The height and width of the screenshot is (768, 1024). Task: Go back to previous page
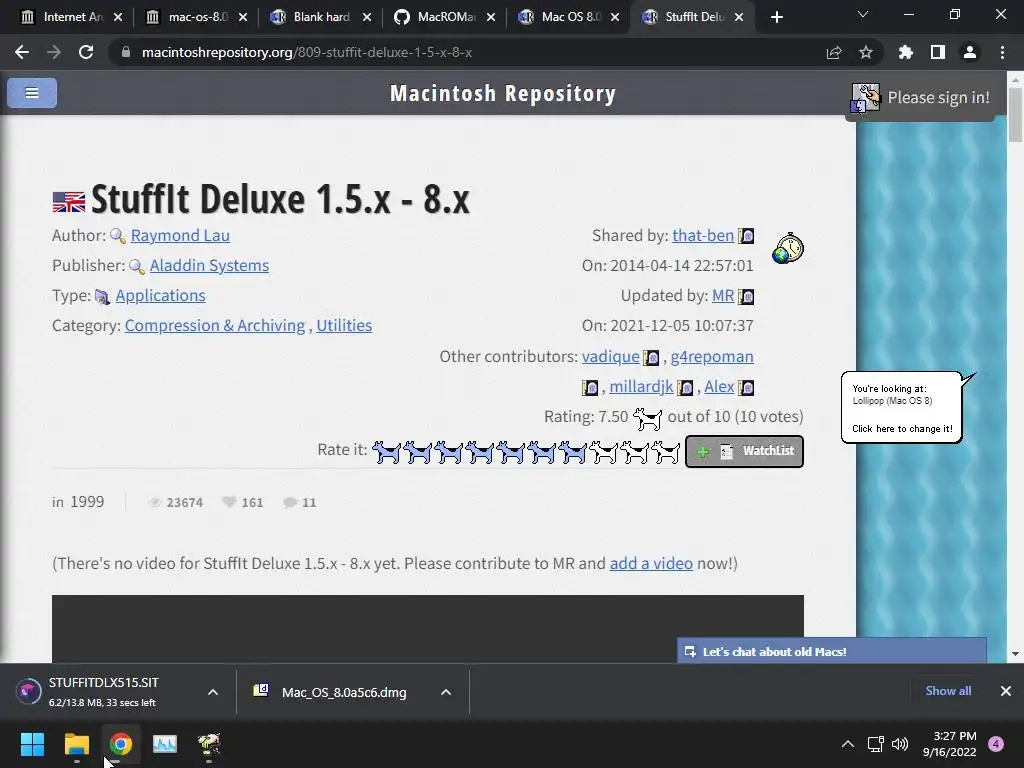click(22, 52)
